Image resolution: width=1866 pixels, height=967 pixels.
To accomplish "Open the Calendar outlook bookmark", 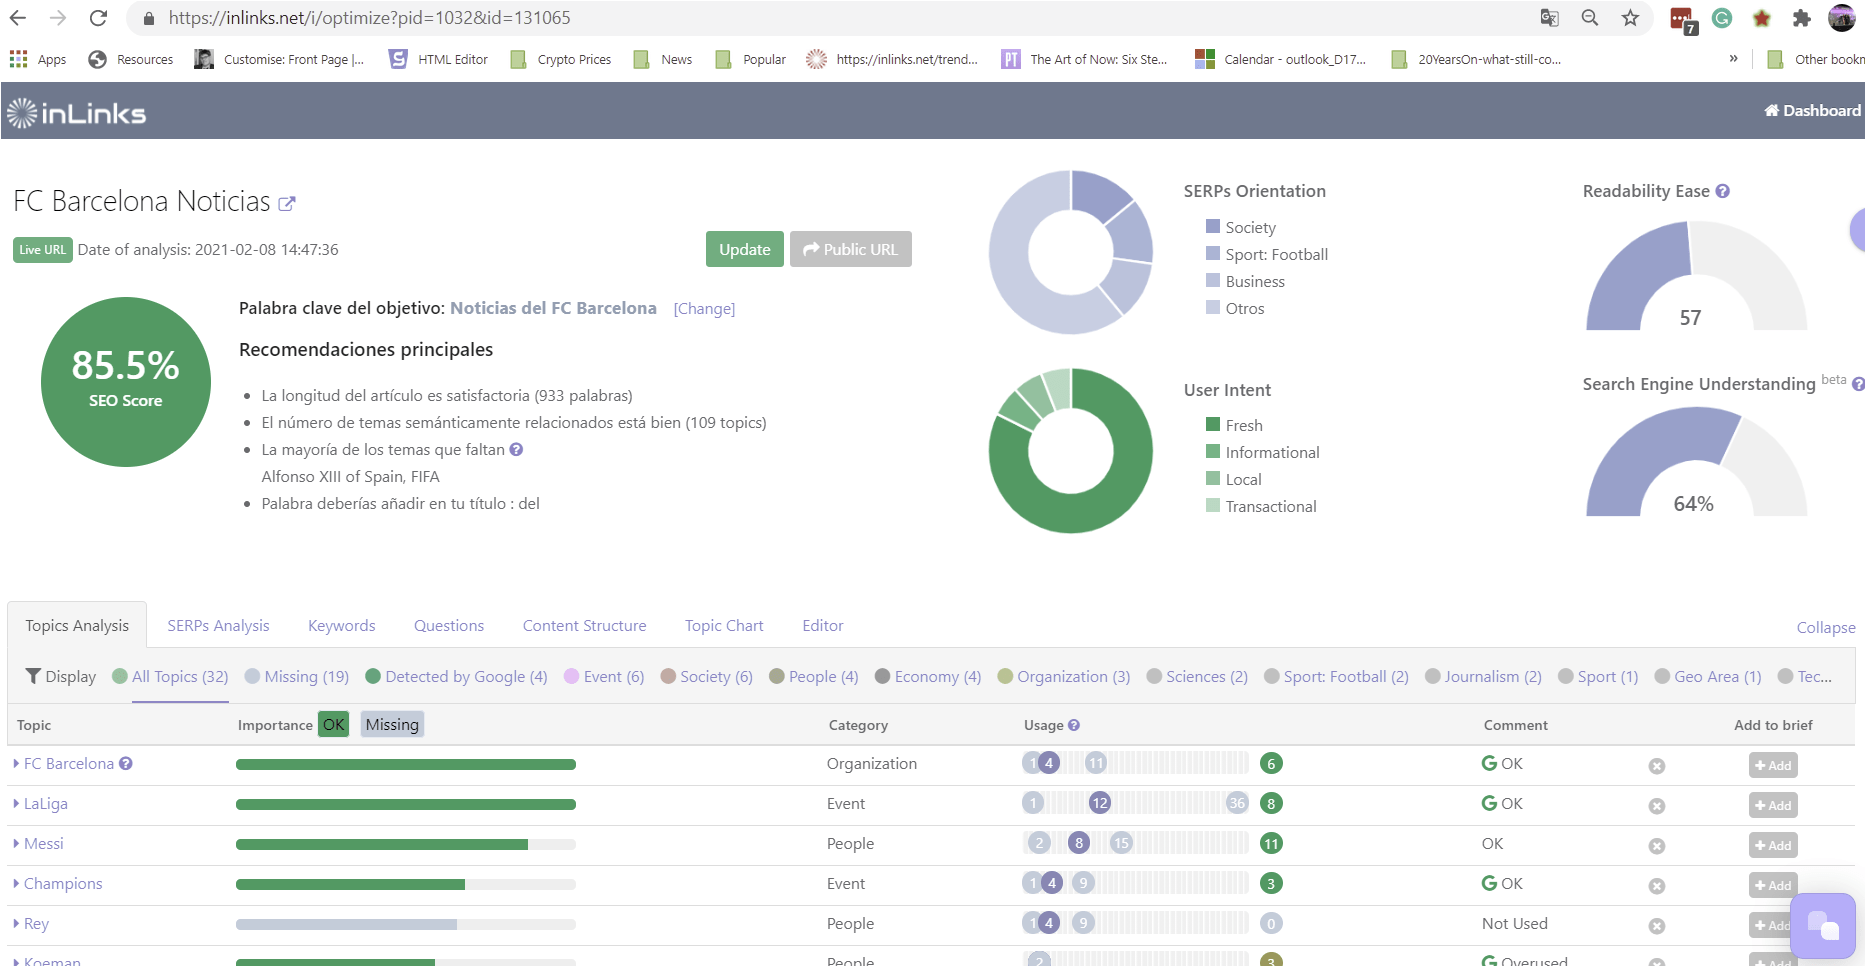I will pyautogui.click(x=1281, y=59).
